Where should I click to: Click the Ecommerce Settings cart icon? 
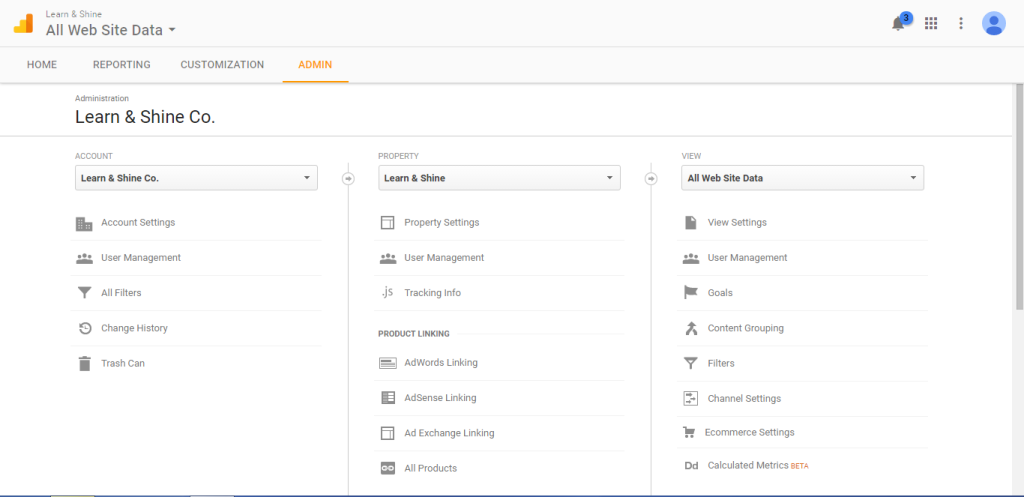[689, 432]
